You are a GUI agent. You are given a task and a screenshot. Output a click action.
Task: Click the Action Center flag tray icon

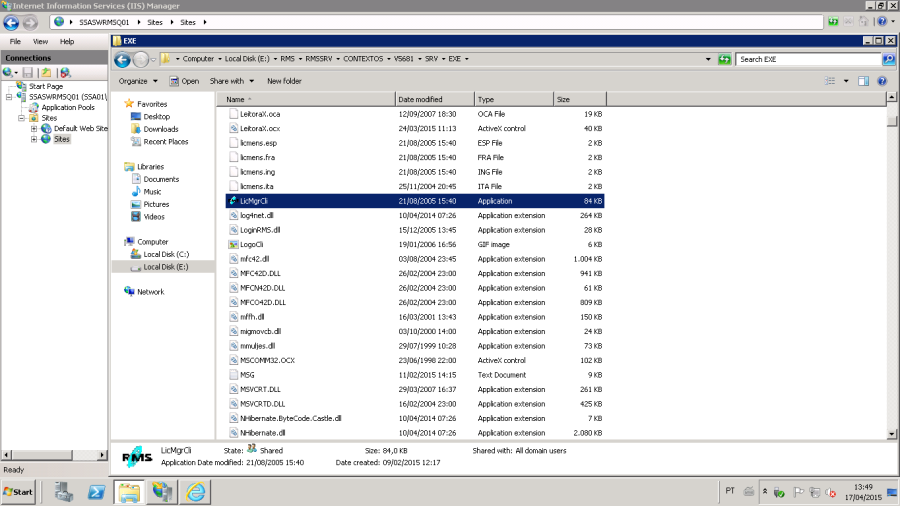pyautogui.click(x=798, y=492)
